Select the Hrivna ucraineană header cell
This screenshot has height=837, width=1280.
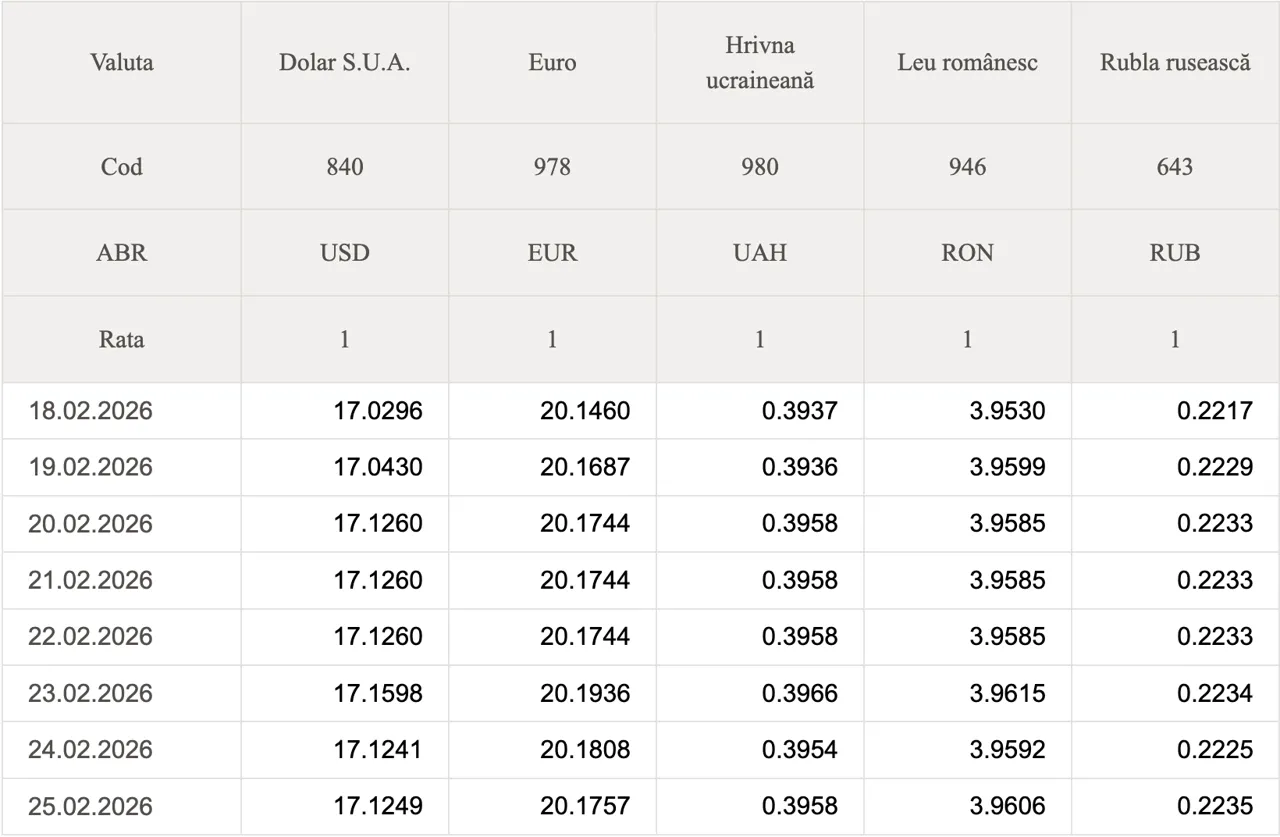[760, 62]
